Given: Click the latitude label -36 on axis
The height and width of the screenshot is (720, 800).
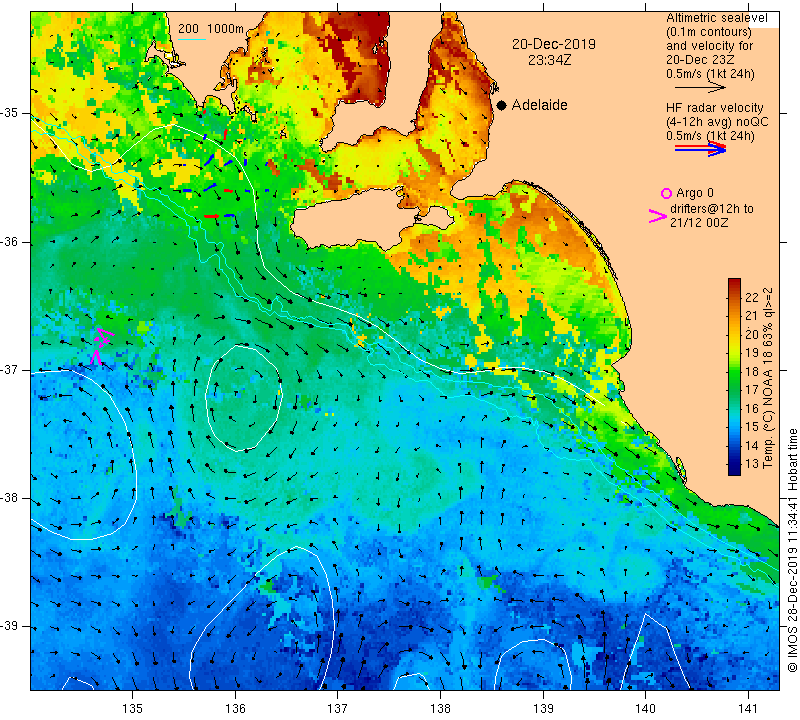Looking at the screenshot, I should [x=10, y=241].
